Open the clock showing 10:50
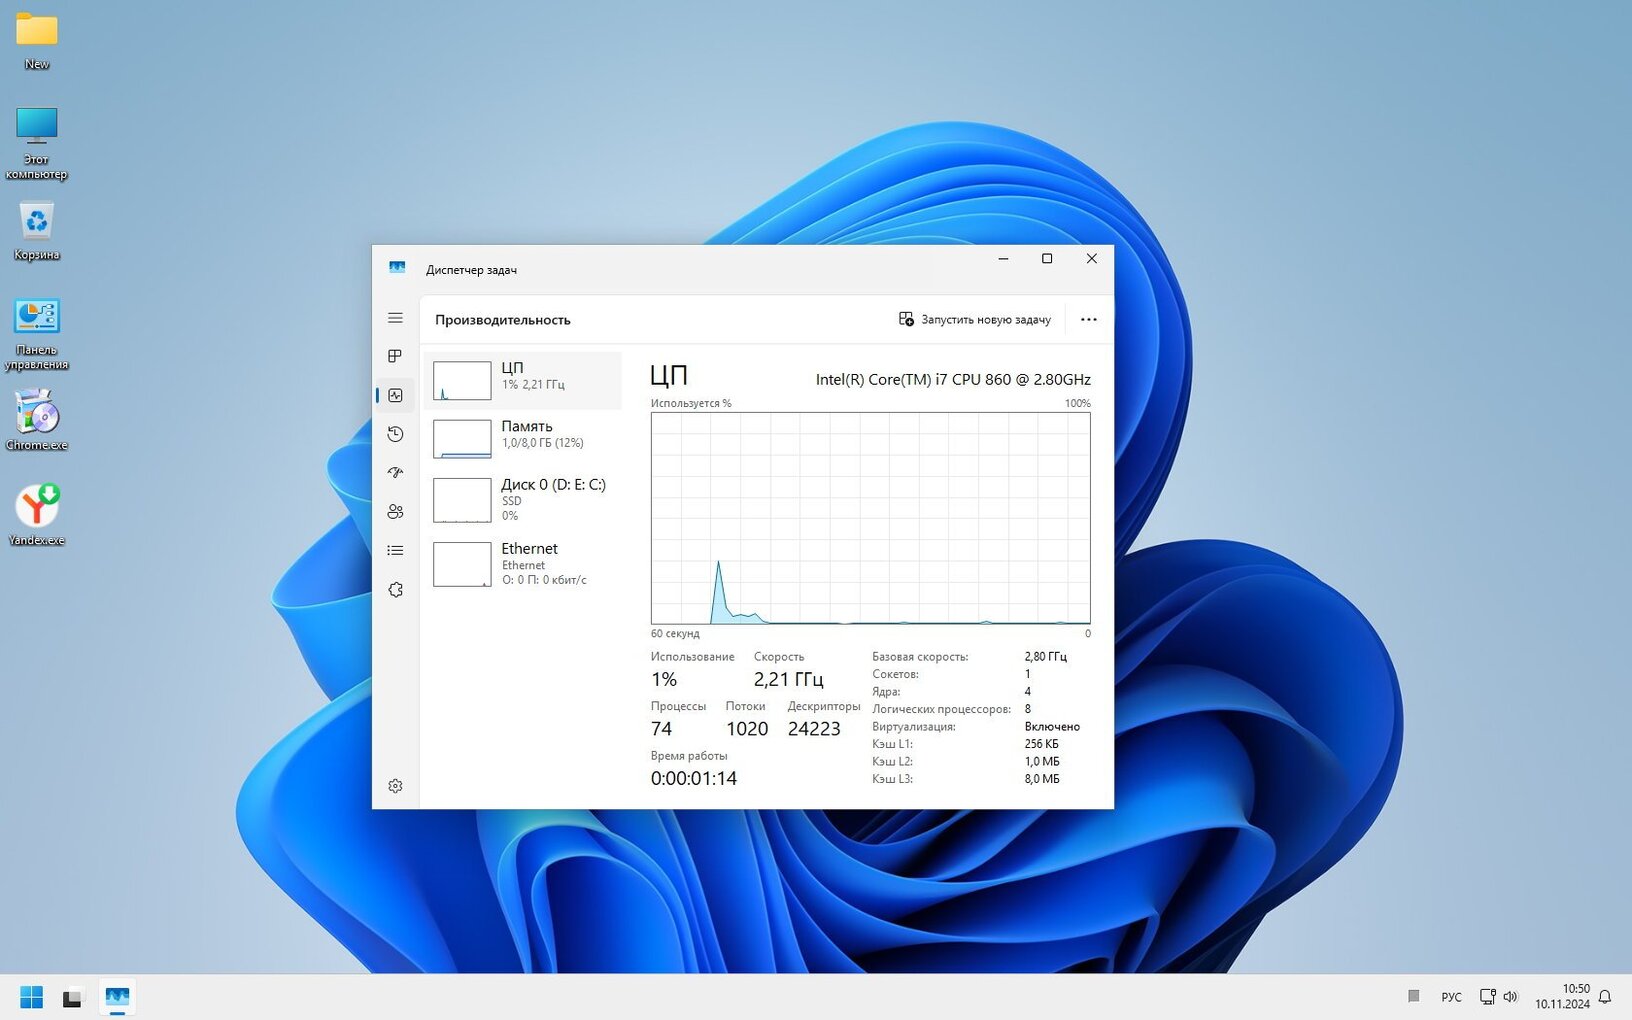The image size is (1632, 1020). tap(1562, 996)
